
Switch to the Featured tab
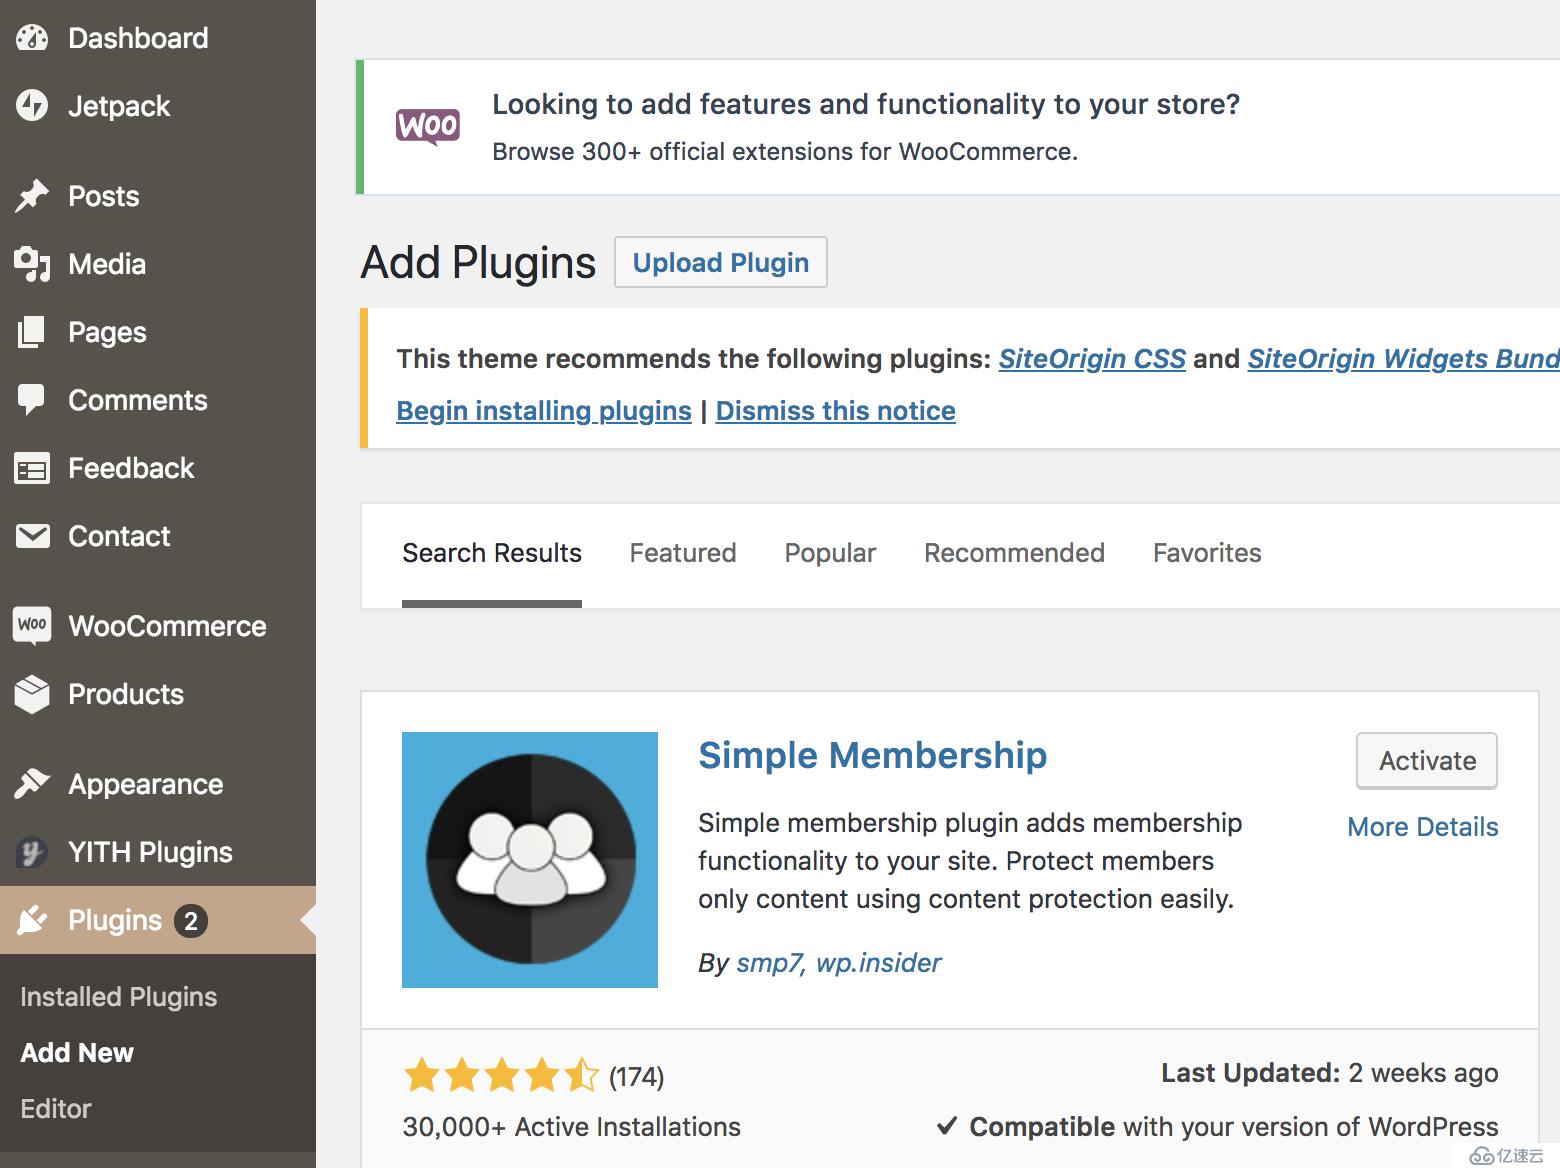(x=683, y=553)
